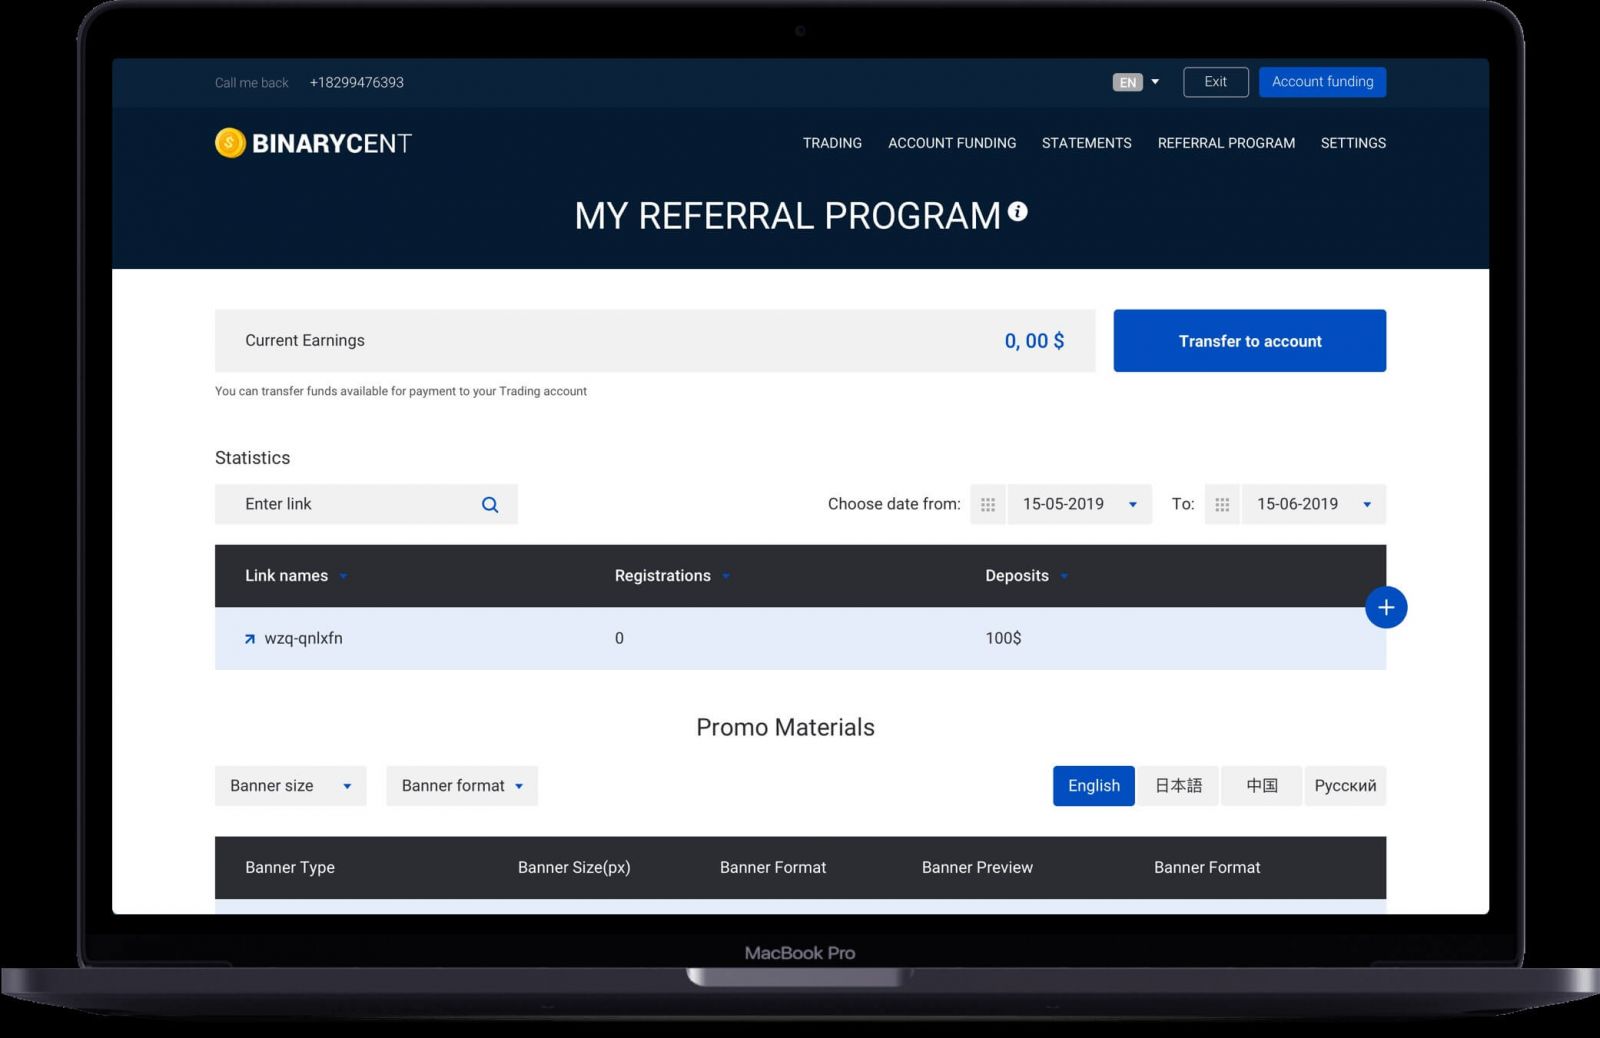
Task: Click the Binarycent coin logo
Action: [x=230, y=143]
